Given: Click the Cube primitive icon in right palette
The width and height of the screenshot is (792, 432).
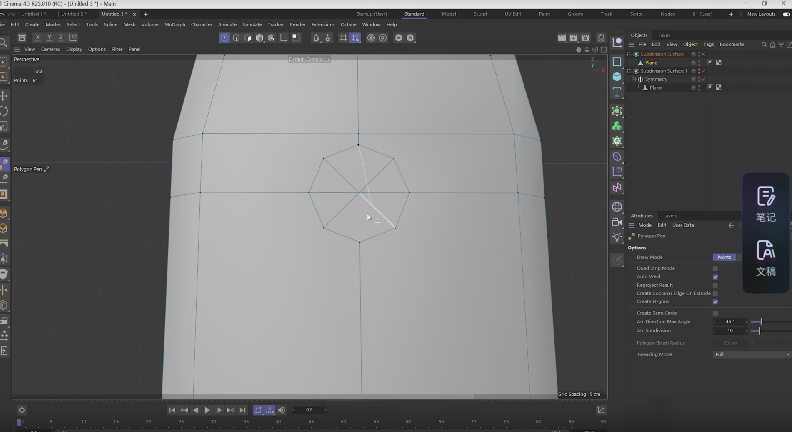Looking at the screenshot, I should 617,77.
